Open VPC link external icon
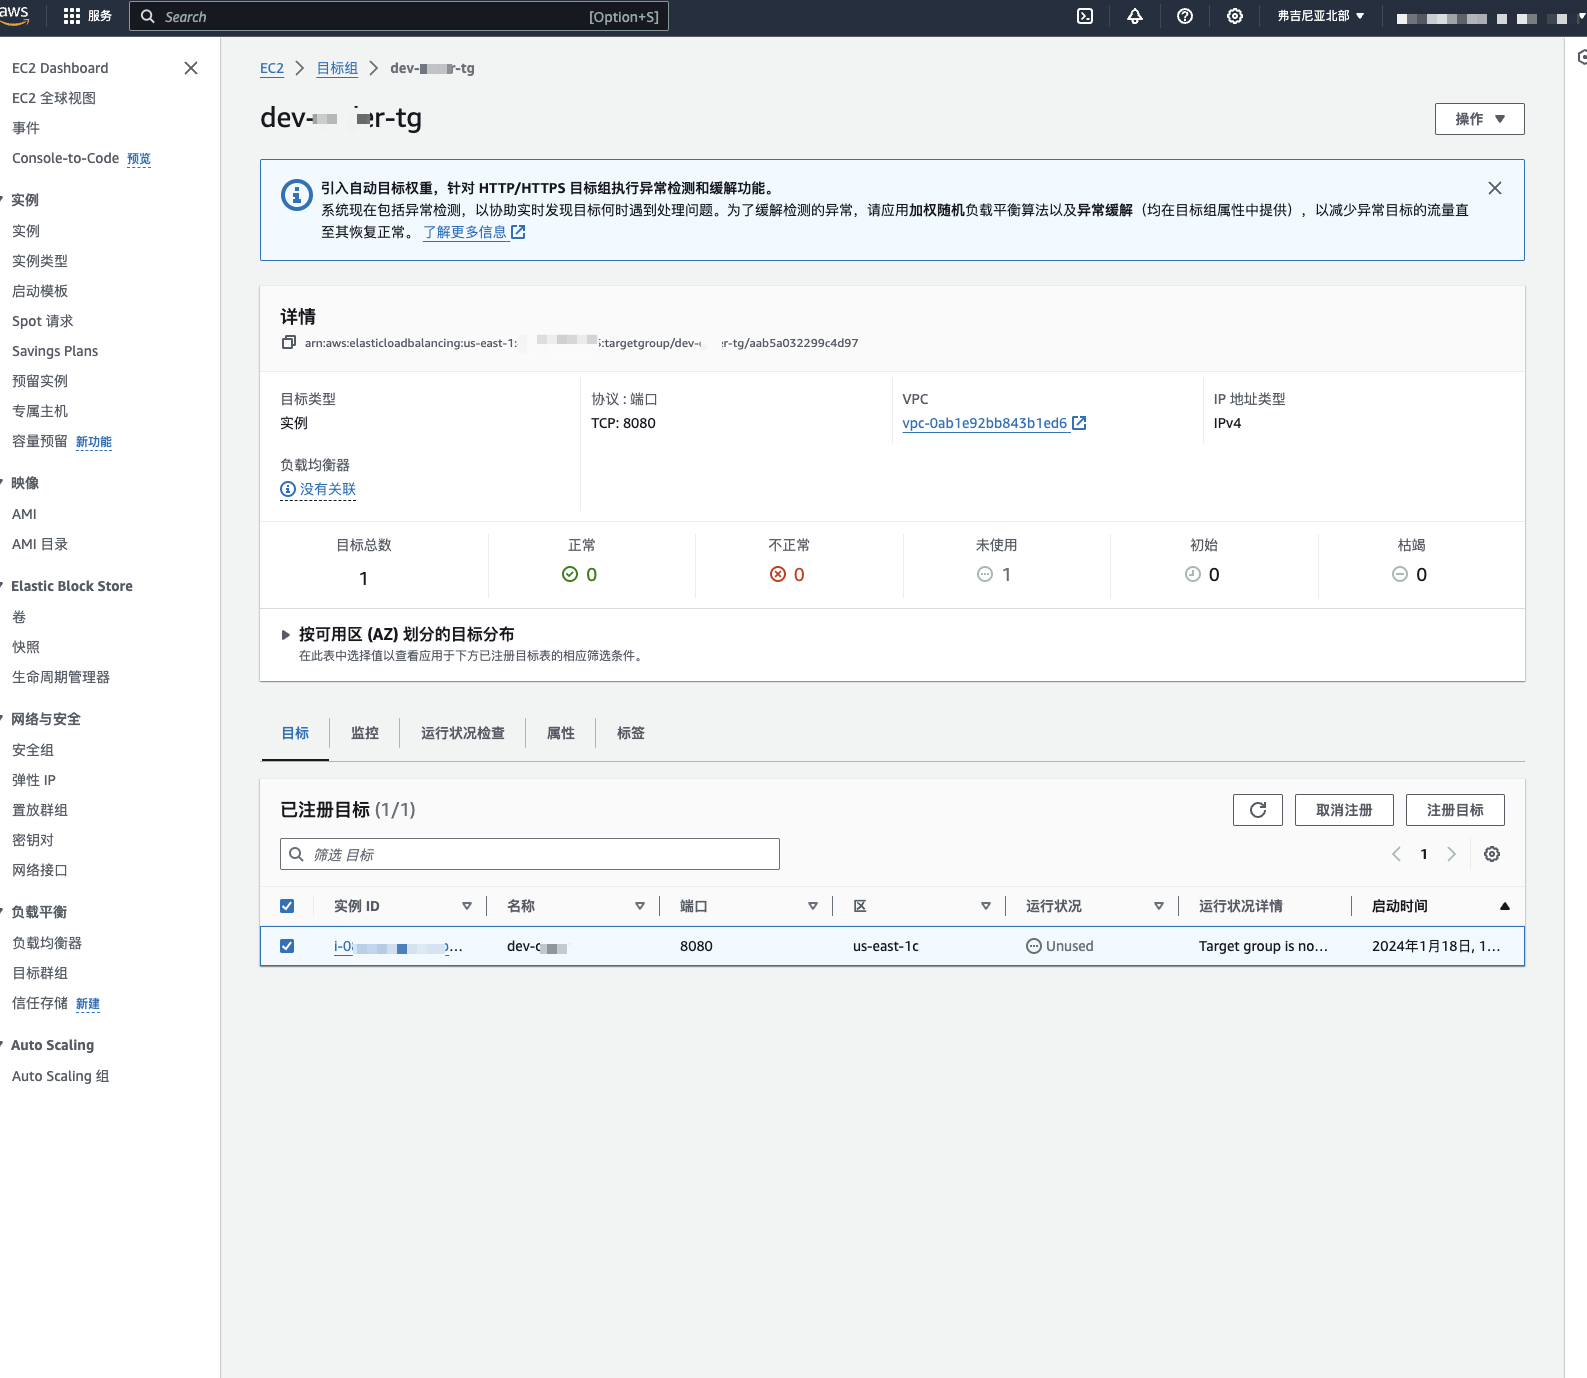The image size is (1587, 1378). [1079, 423]
